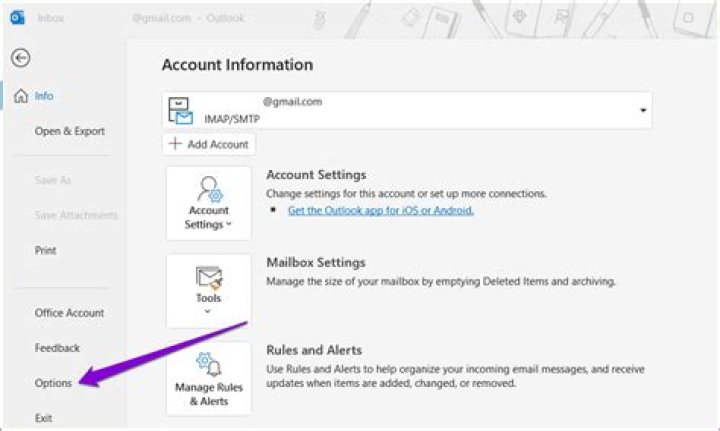Select Save Attachments in the sidebar
Image resolution: width=720 pixels, height=431 pixels.
76,215
